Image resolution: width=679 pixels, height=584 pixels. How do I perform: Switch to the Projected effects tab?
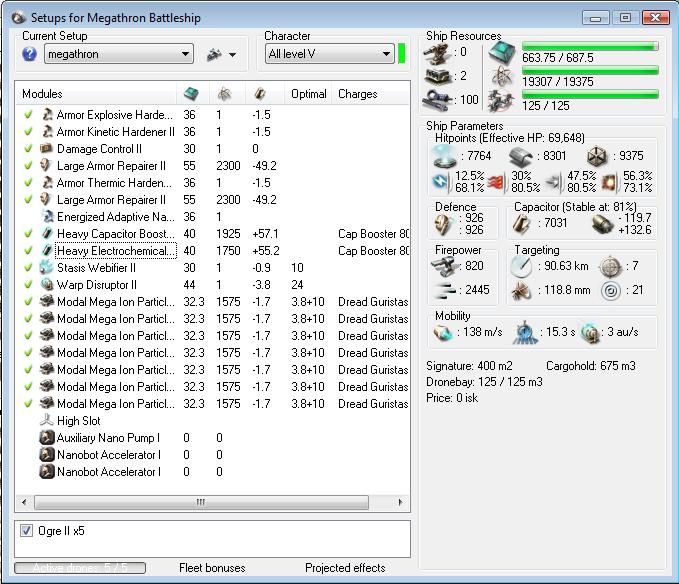click(x=345, y=568)
